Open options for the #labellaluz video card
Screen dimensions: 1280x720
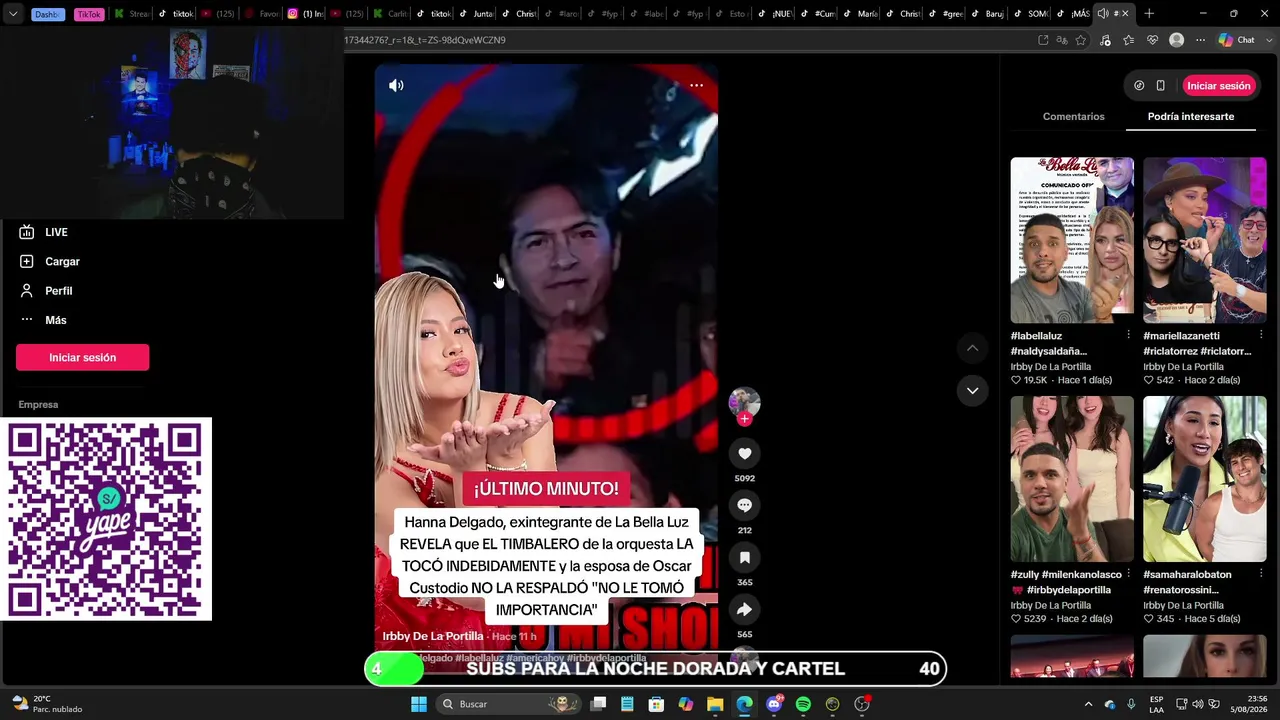[1128, 336]
